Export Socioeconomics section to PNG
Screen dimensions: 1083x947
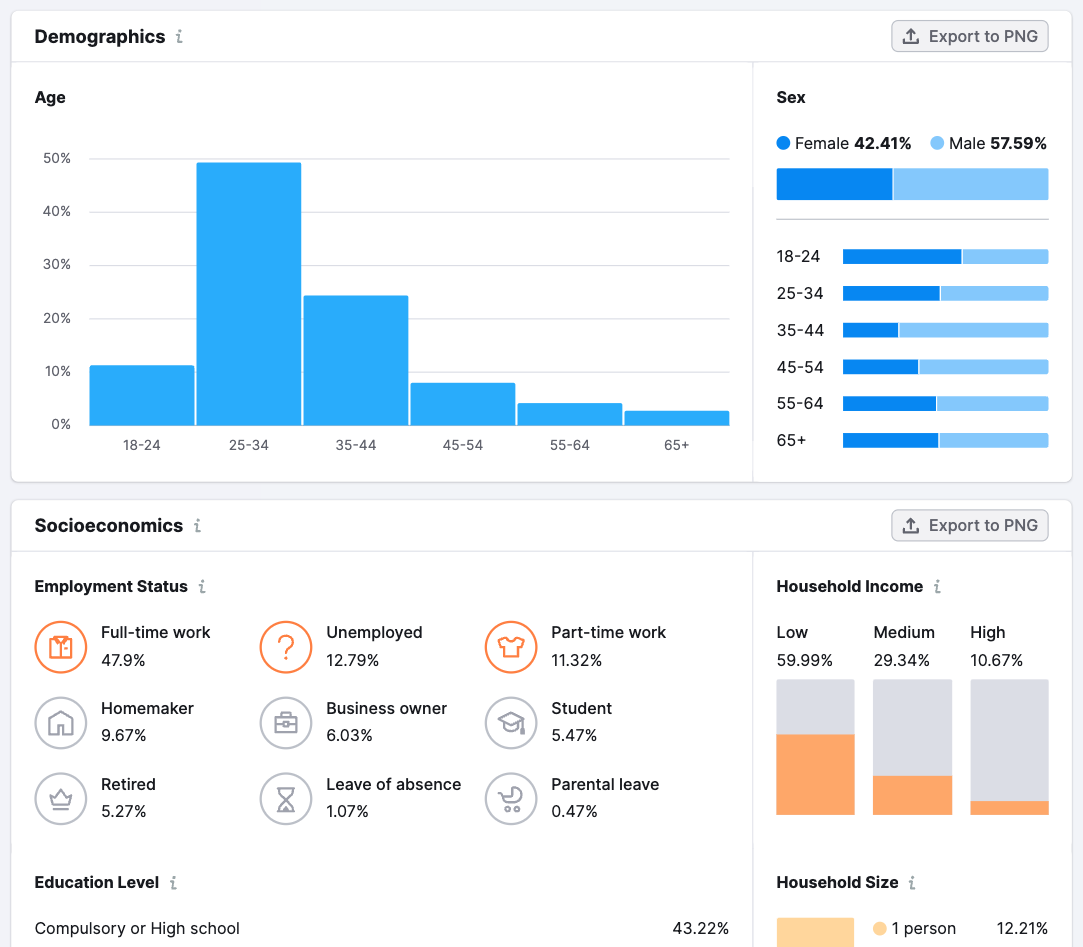(x=970, y=526)
